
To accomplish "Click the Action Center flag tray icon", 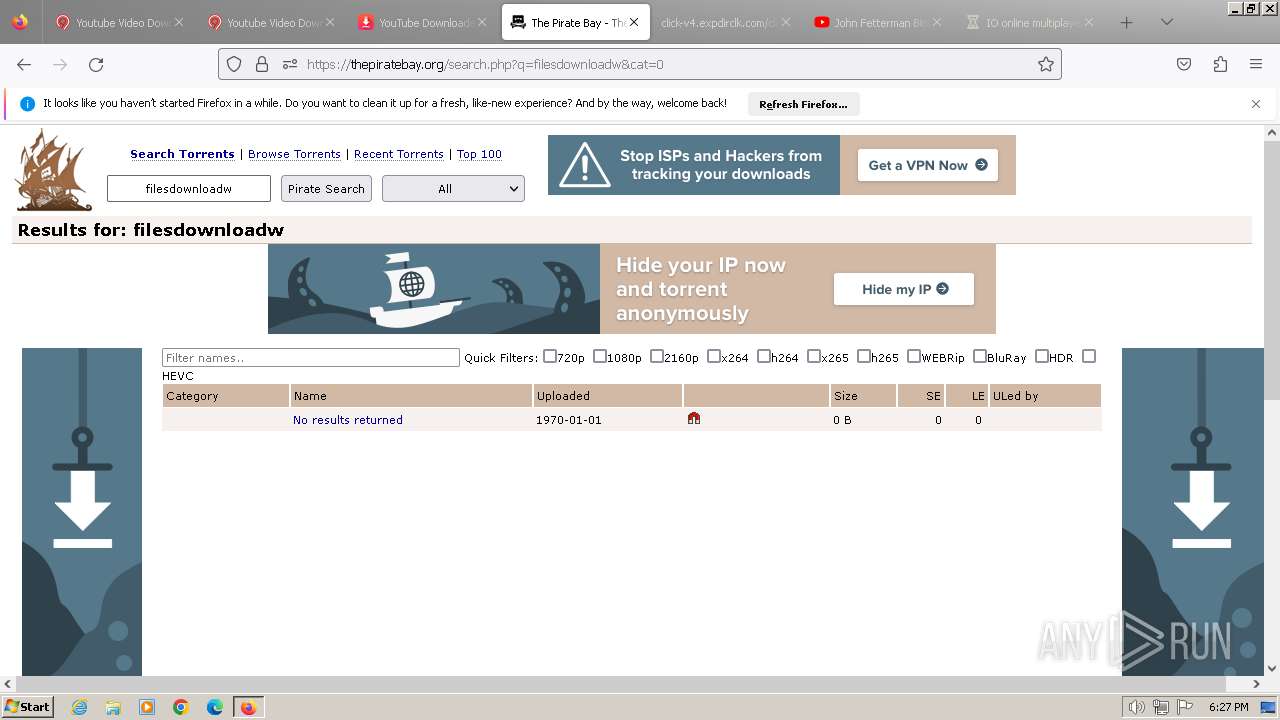I will 1185,707.
